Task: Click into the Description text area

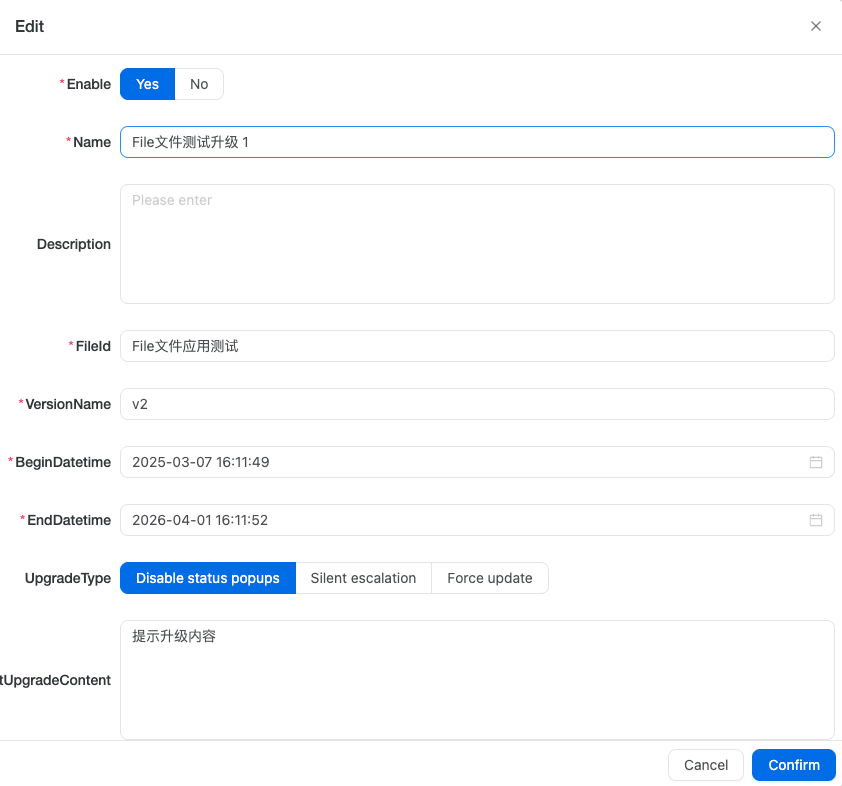Action: (x=476, y=244)
